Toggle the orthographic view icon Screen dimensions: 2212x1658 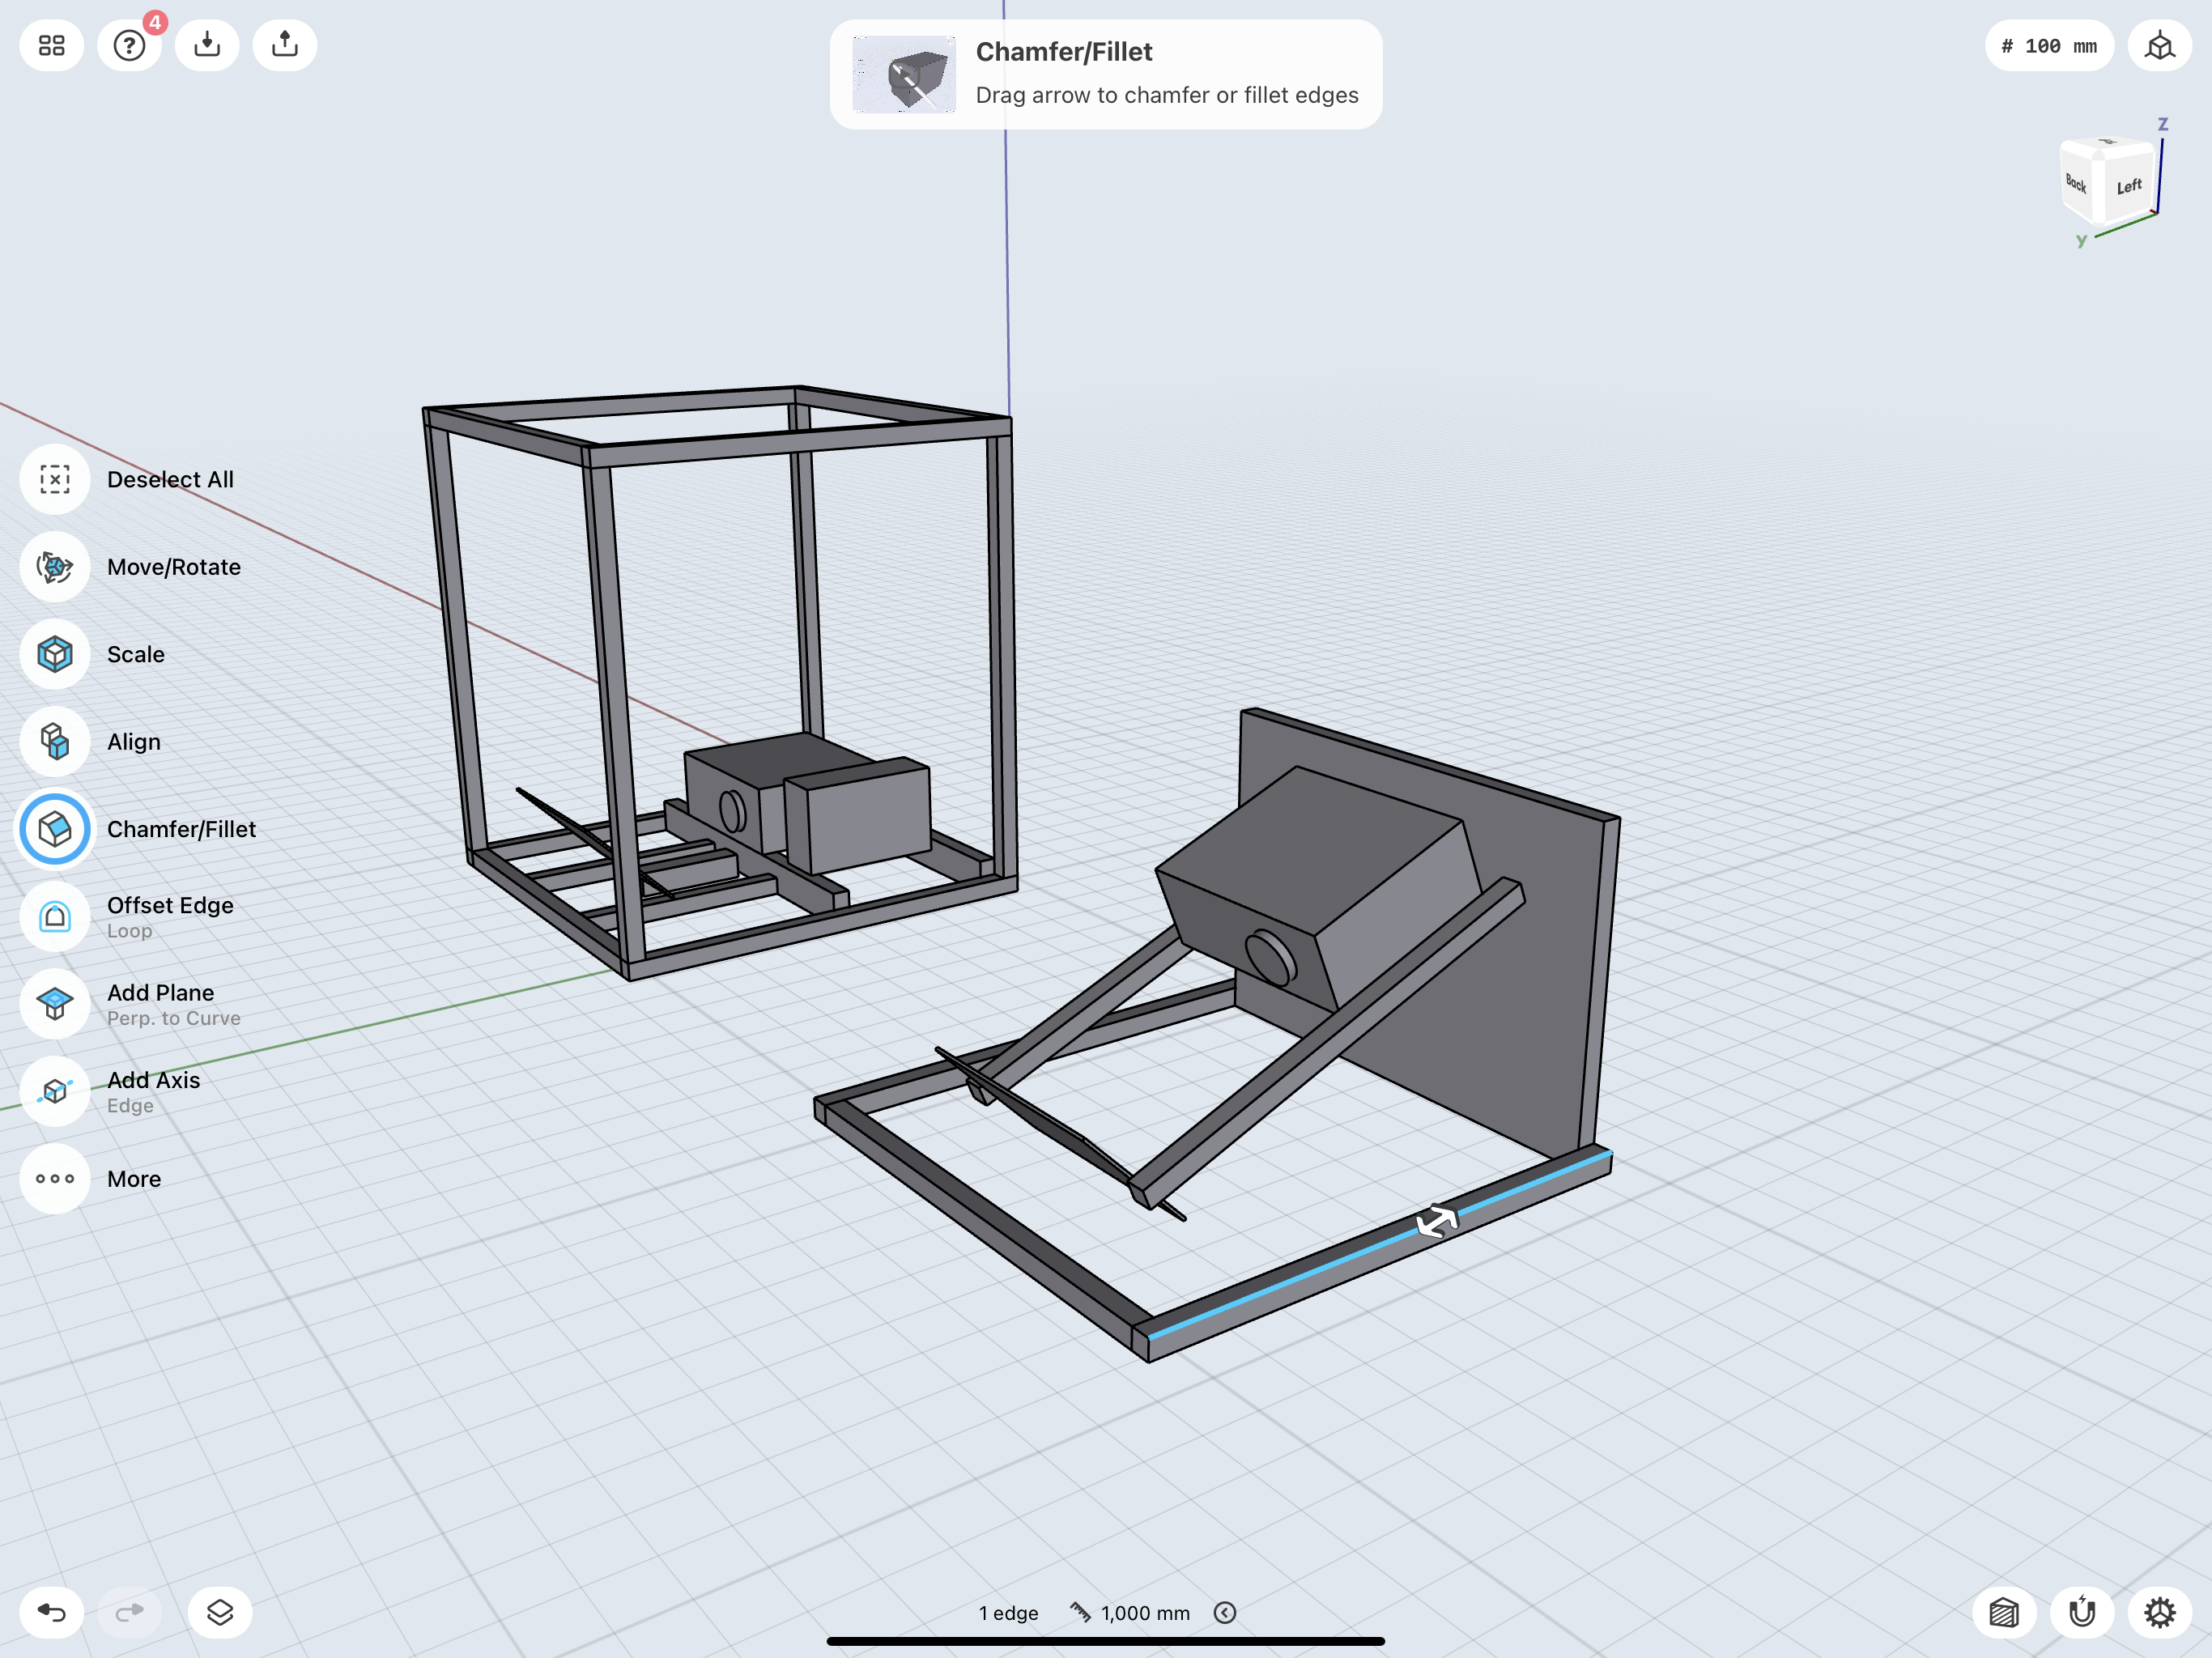(2160, 46)
